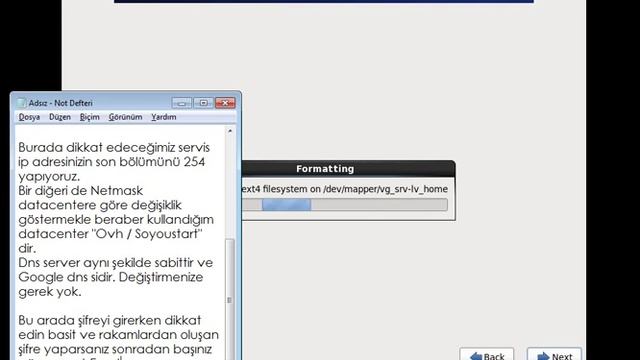Screen dimensions: 640x360
Task: Click the ext4 filesystem path text
Action: [x=344, y=189]
